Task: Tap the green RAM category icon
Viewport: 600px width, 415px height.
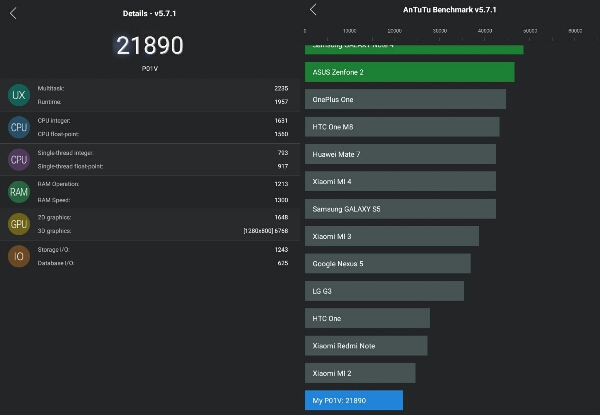Action: tap(19, 192)
